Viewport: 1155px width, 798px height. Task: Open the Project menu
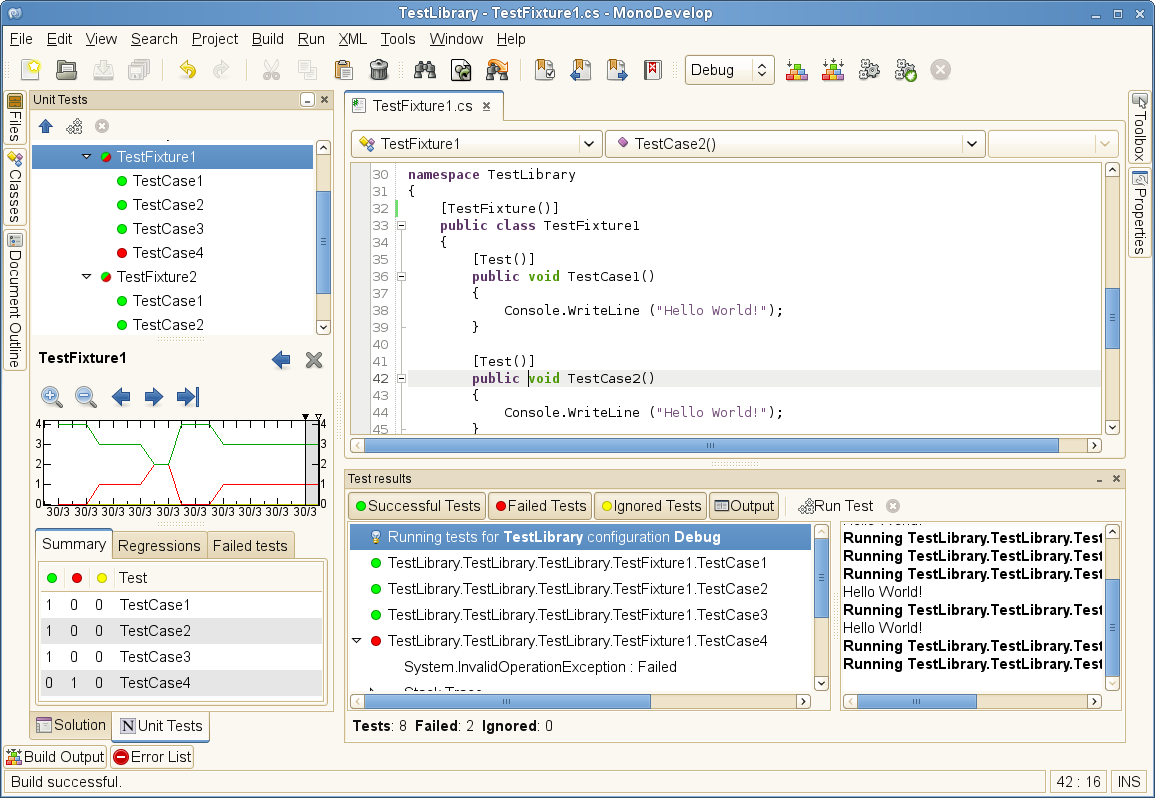pyautogui.click(x=215, y=39)
